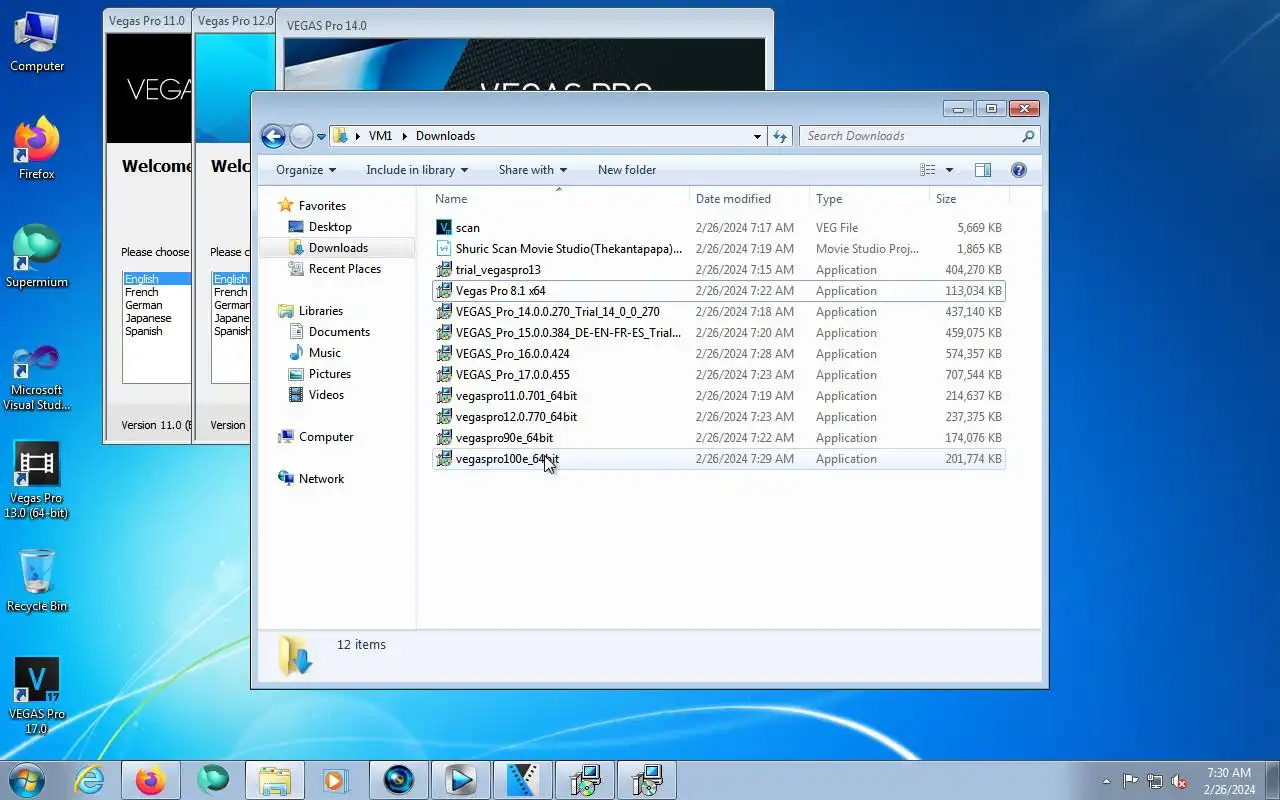1280x800 pixels.
Task: Select trial_vegaspro13 application file
Action: [718, 270]
